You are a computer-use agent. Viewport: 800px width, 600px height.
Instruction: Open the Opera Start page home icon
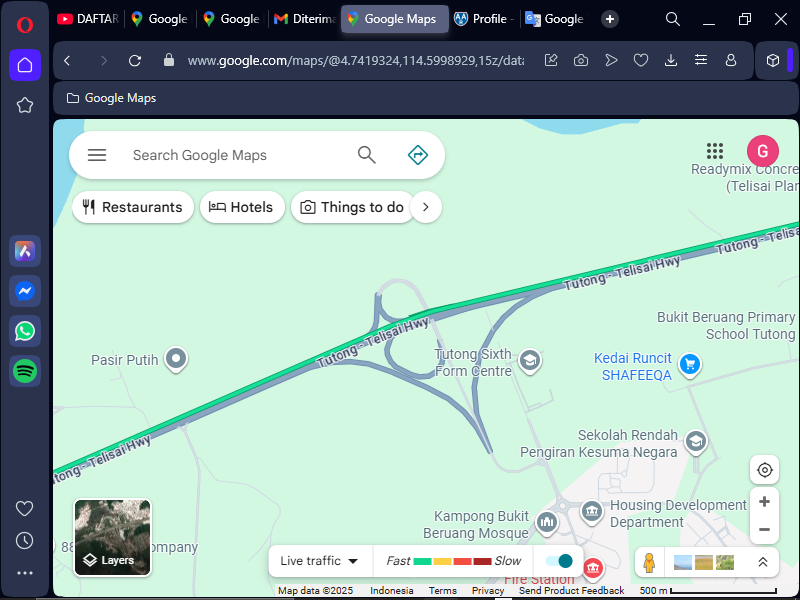click(x=24, y=65)
